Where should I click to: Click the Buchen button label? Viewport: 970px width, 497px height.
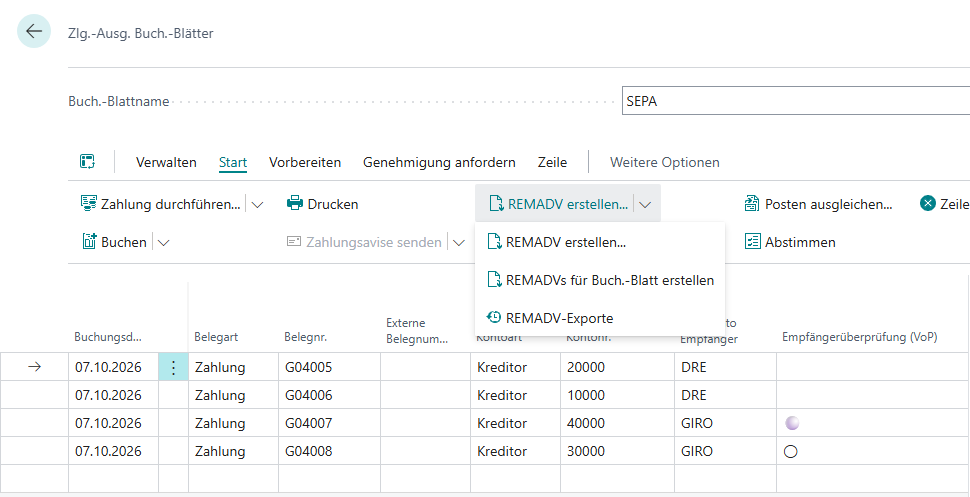(124, 242)
